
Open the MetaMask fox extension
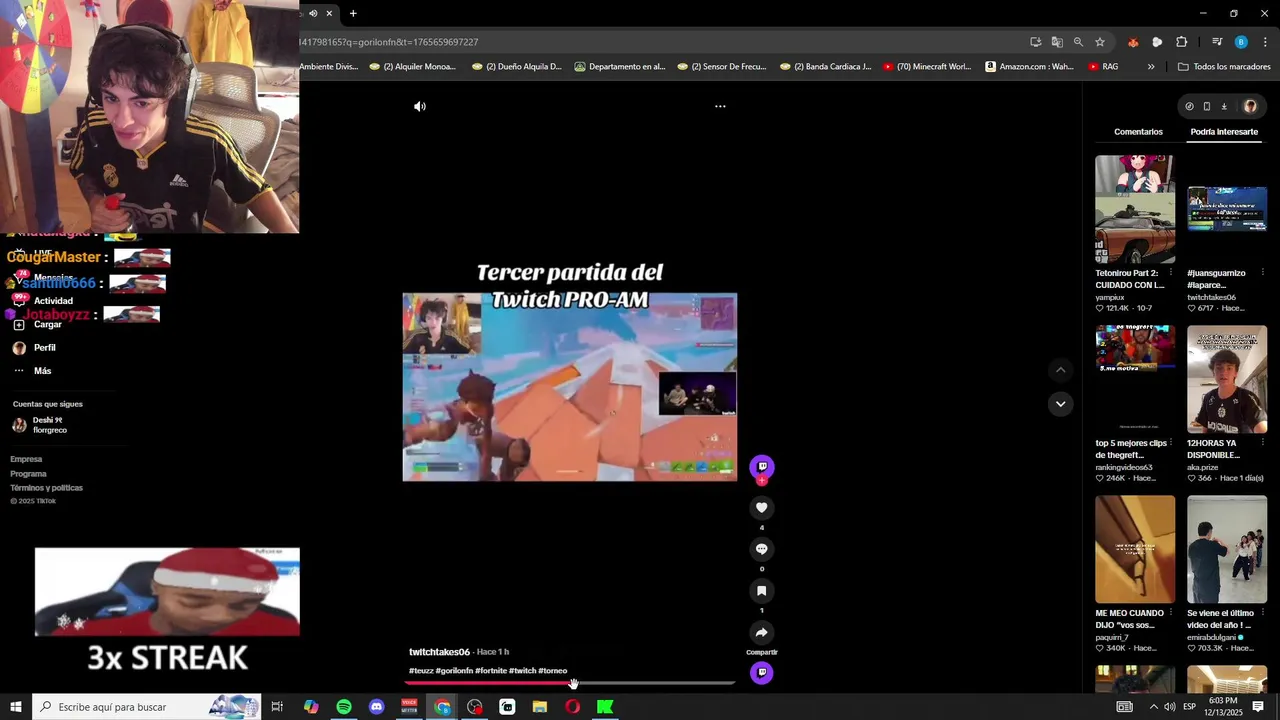coord(1133,42)
